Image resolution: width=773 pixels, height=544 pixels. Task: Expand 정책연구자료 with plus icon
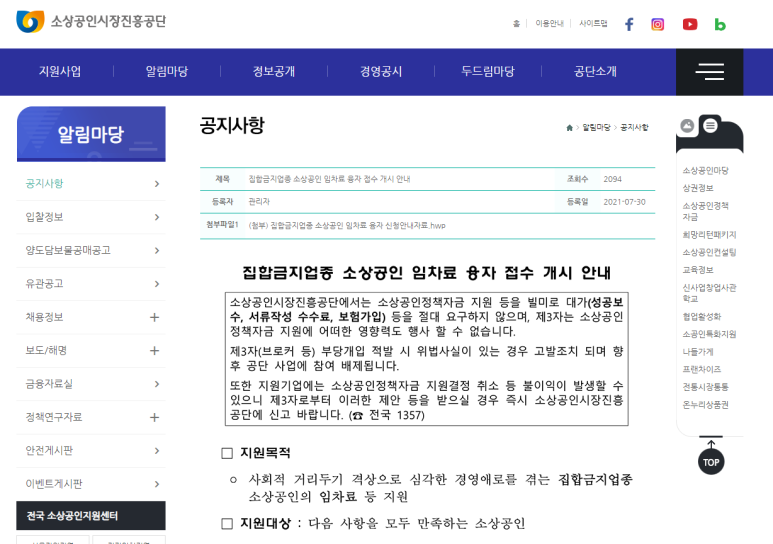[x=154, y=418]
